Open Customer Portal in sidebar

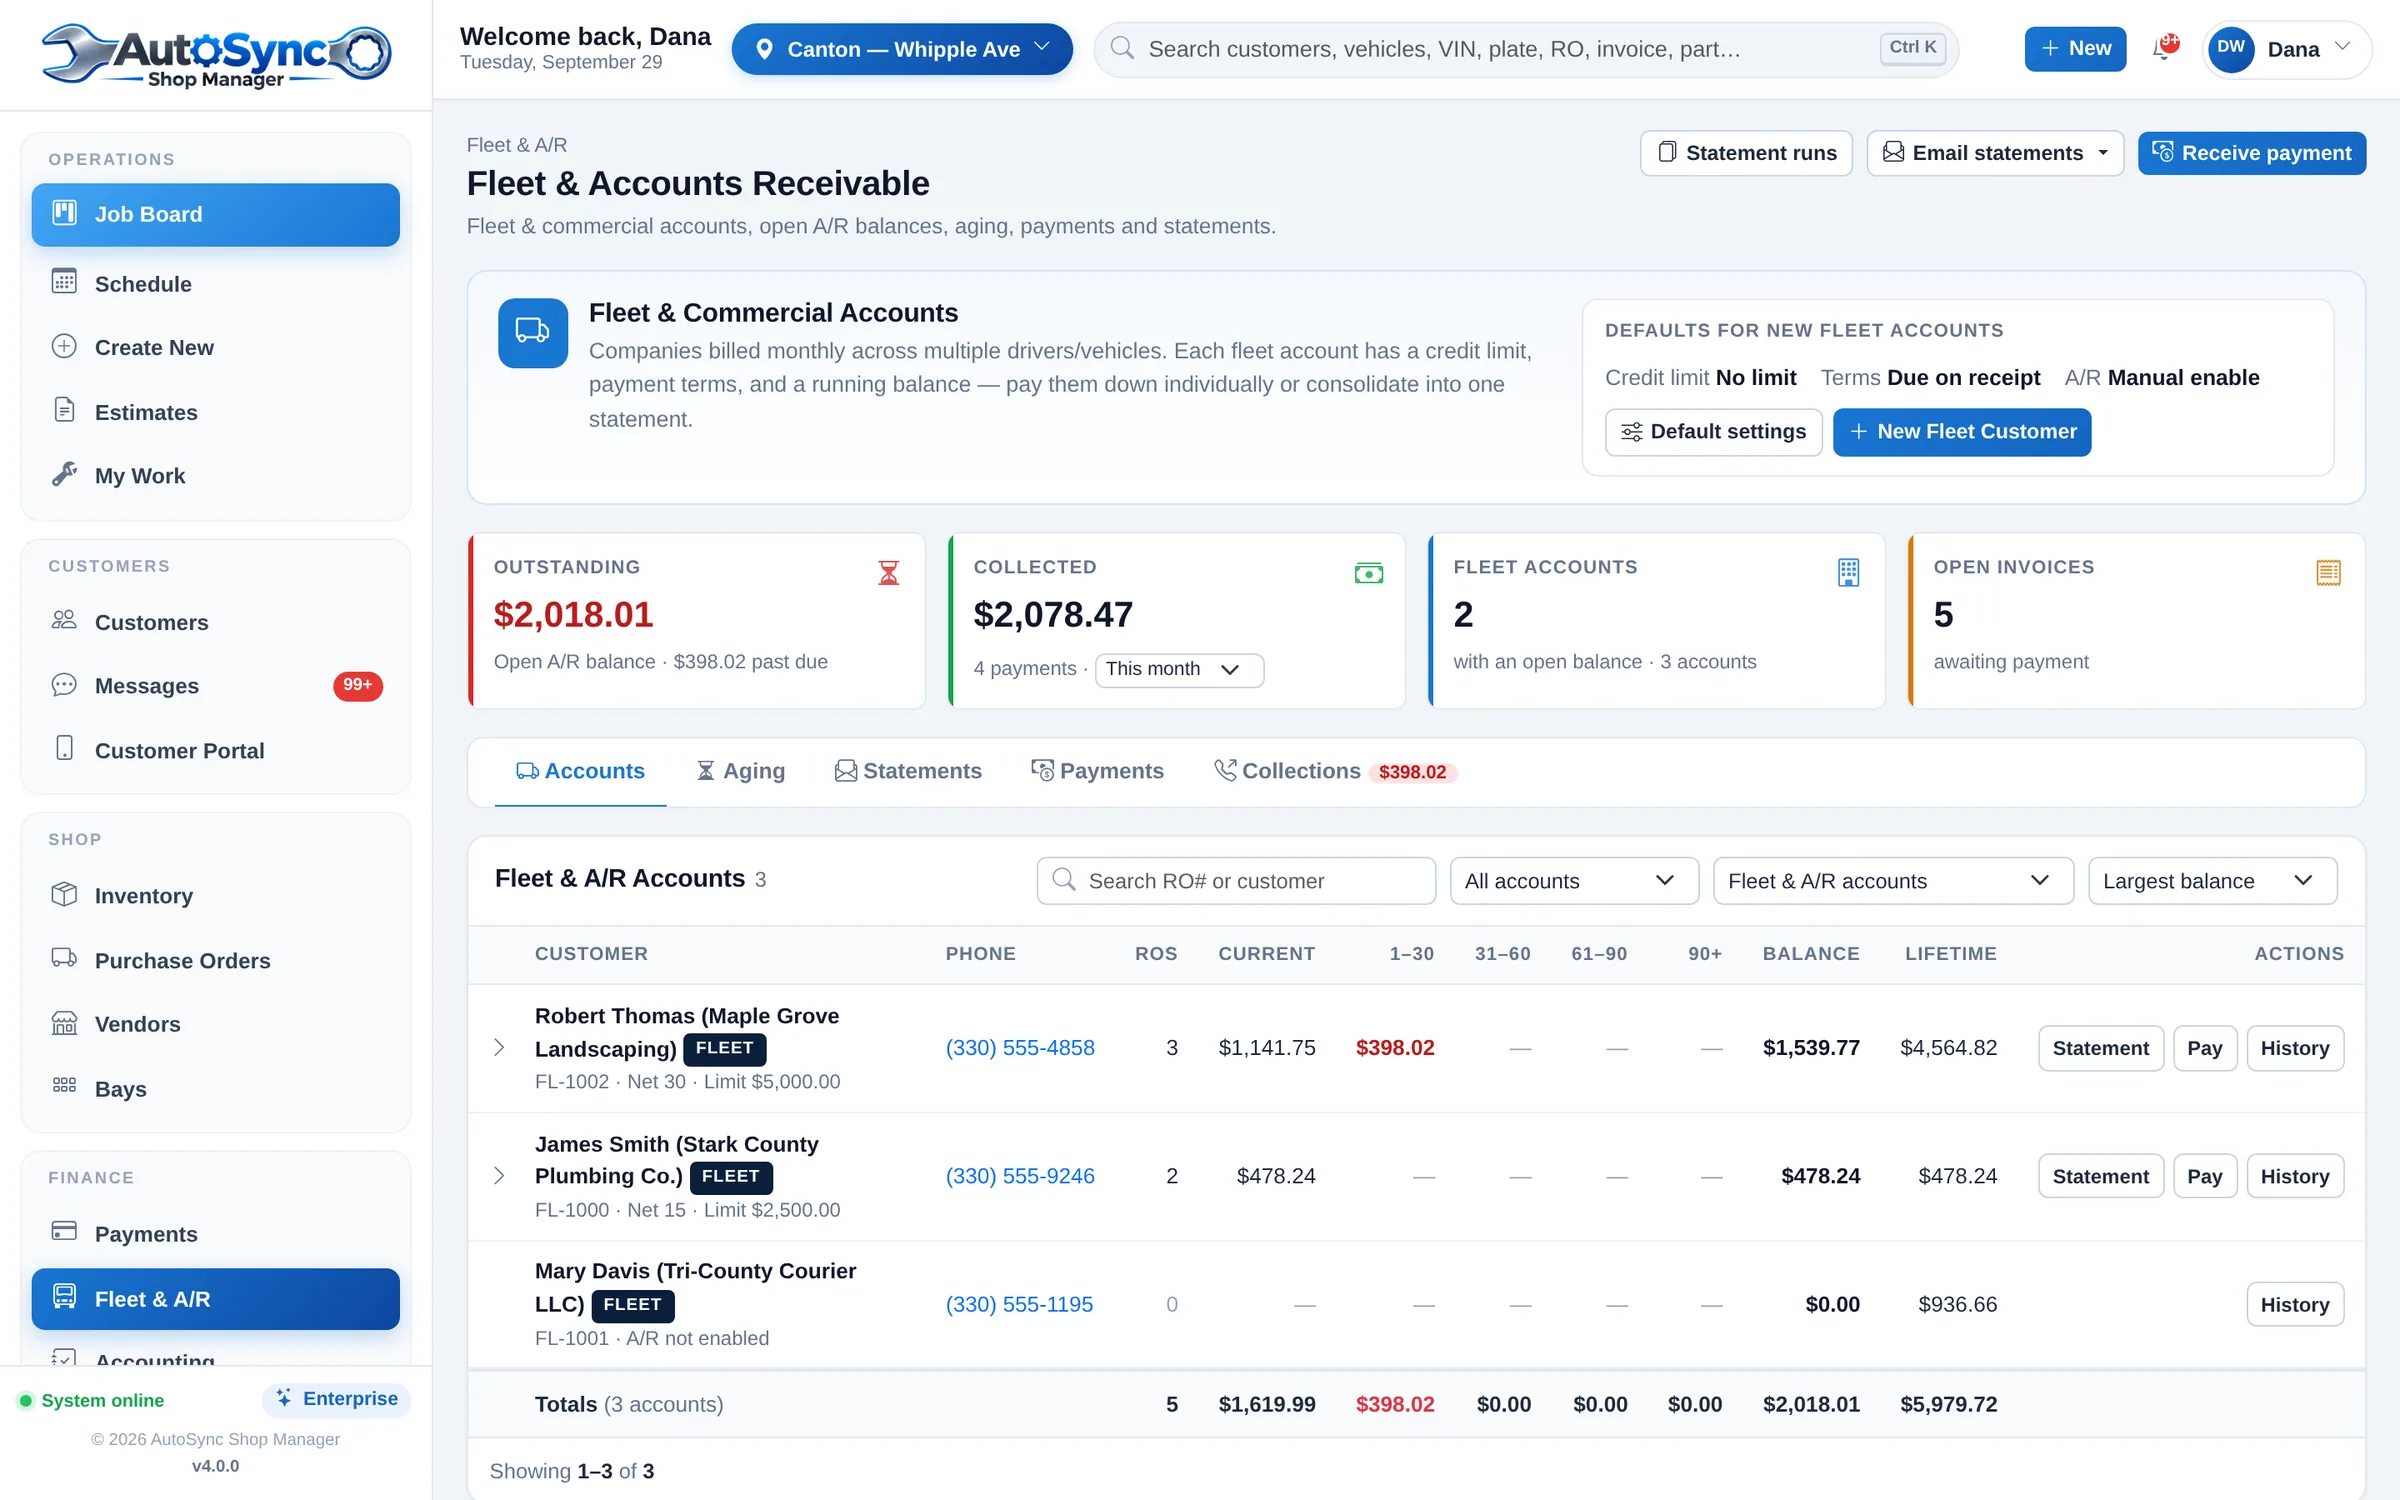[216, 750]
